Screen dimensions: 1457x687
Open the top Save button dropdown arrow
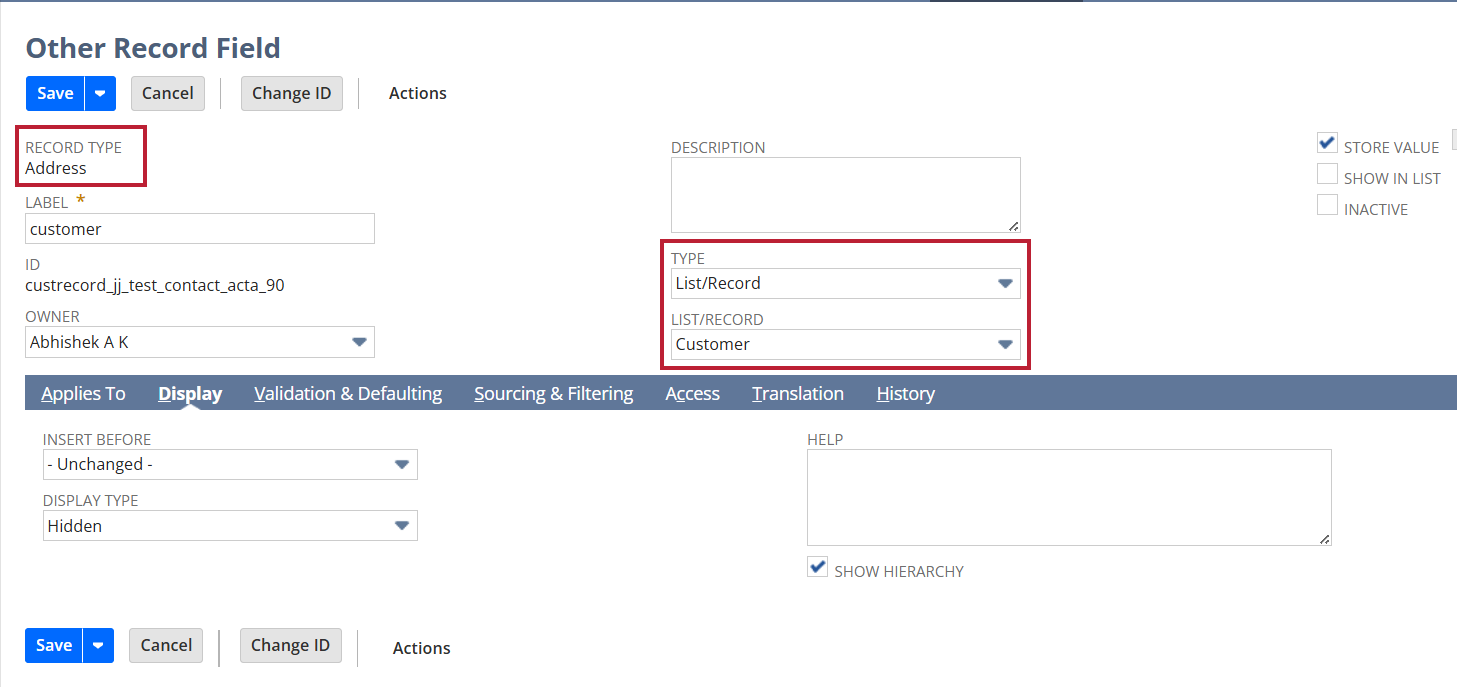pos(100,93)
